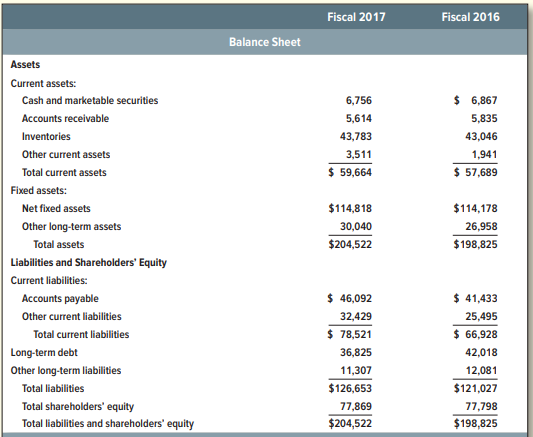This screenshot has height=437, width=533.
Task: Click the Fiscal 2016 column header
Action: [x=470, y=17]
